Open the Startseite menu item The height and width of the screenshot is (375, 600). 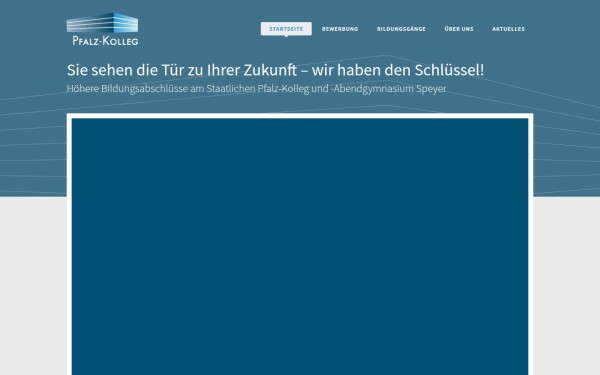pyautogui.click(x=286, y=29)
